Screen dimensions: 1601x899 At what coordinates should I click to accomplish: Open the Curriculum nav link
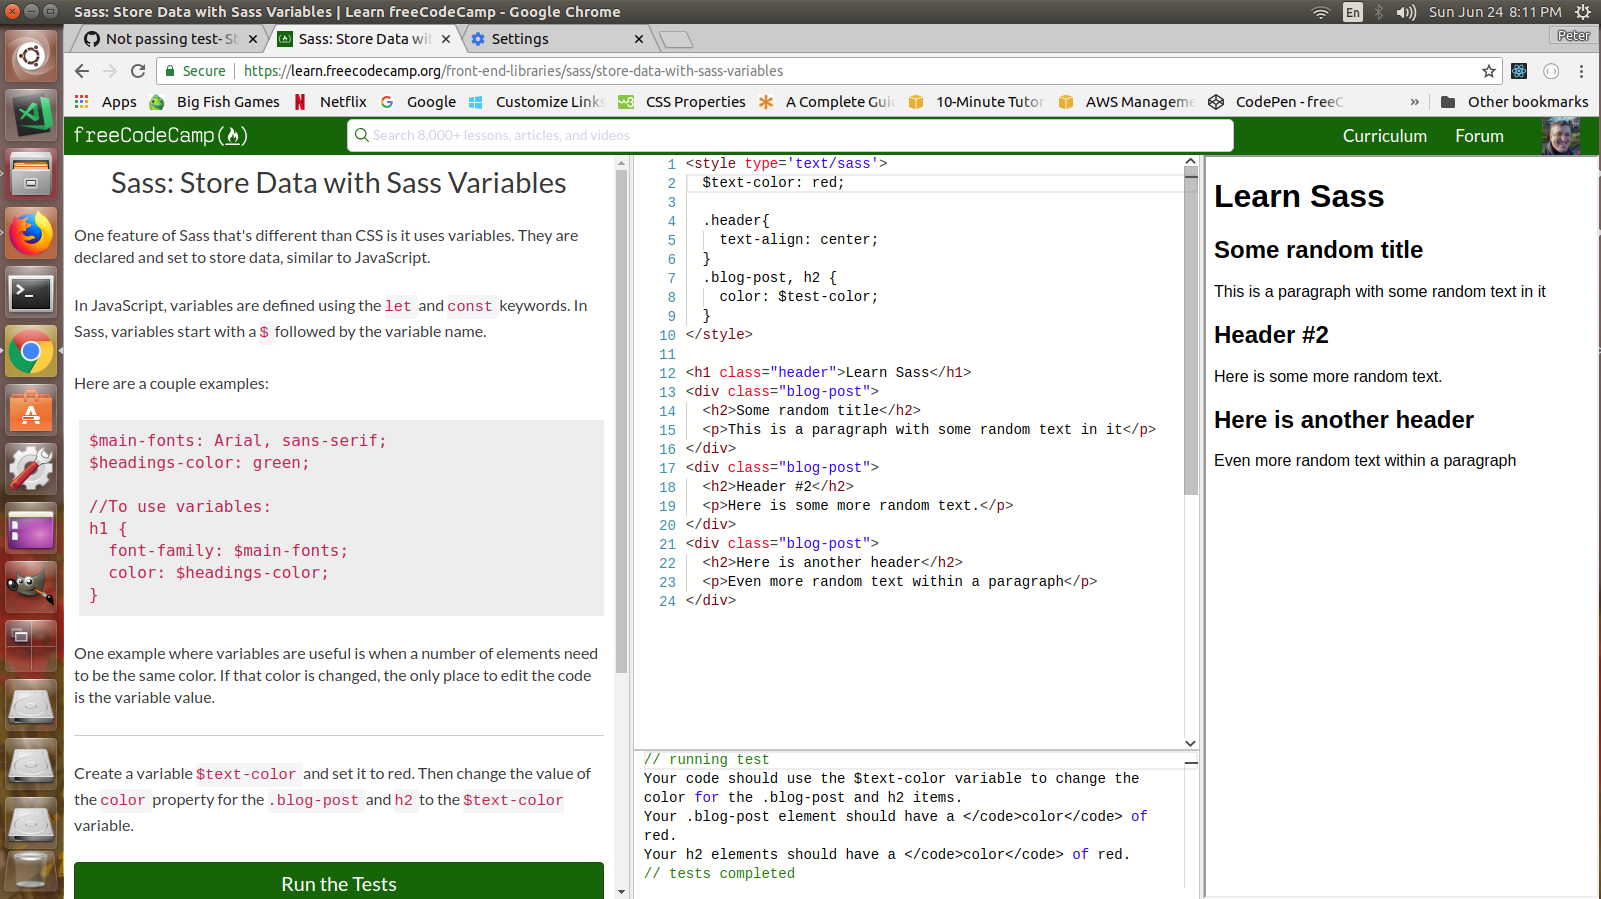point(1384,136)
